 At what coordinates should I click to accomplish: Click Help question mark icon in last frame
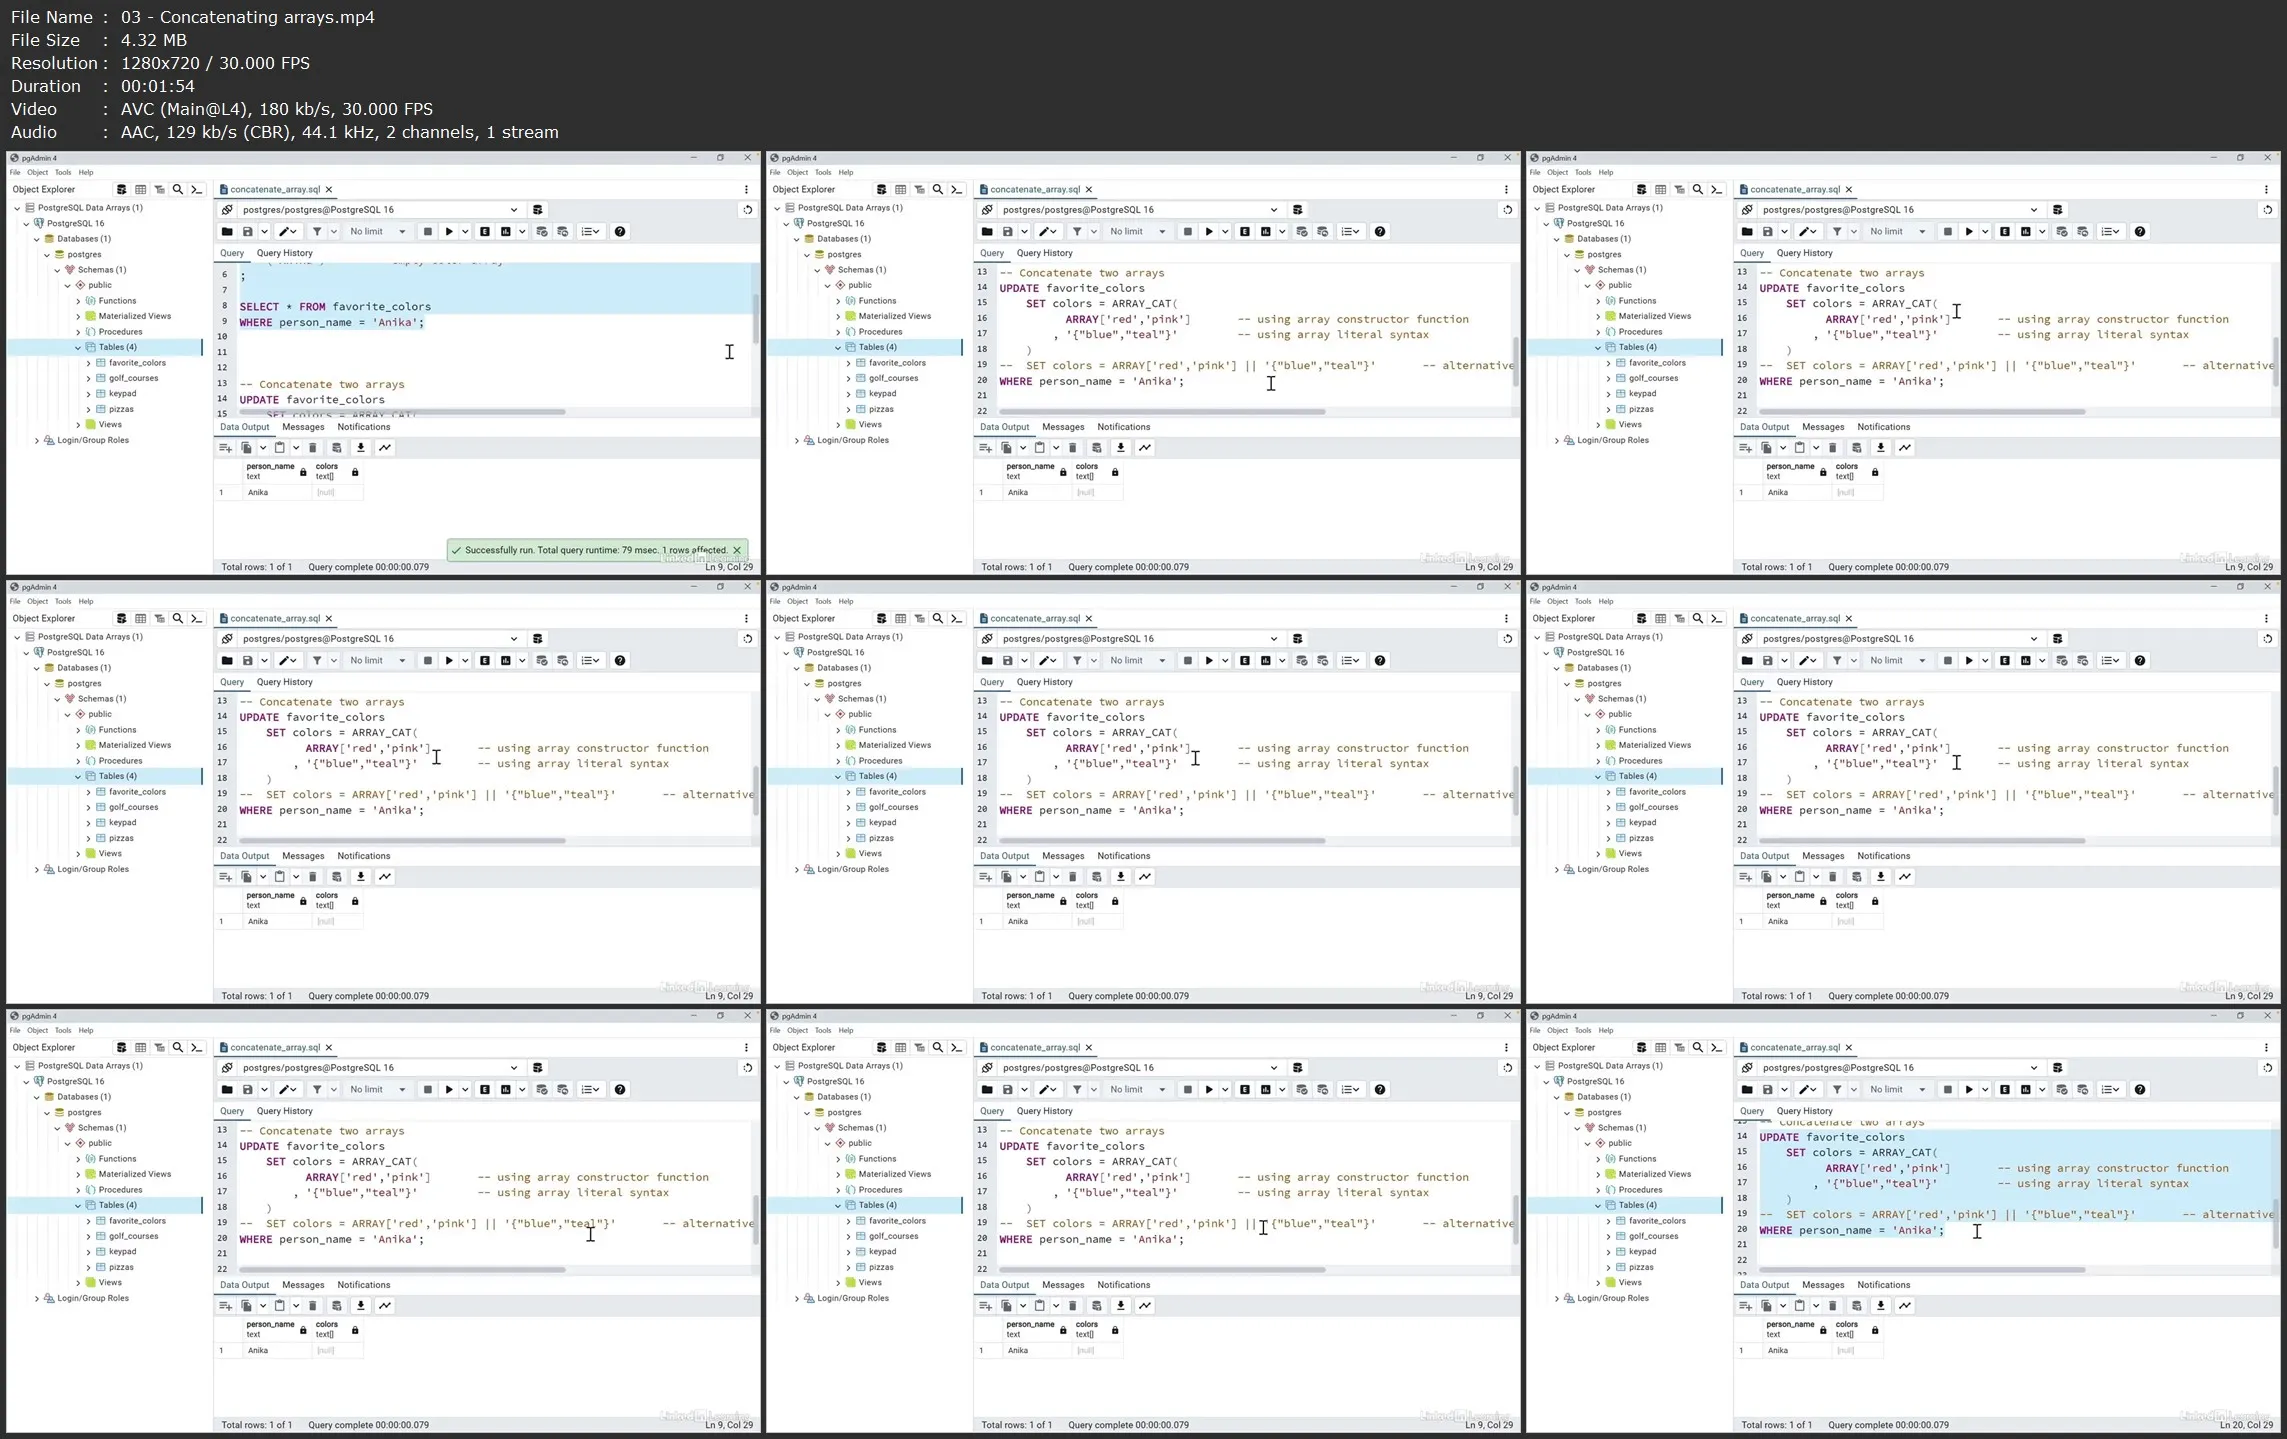(2140, 1090)
